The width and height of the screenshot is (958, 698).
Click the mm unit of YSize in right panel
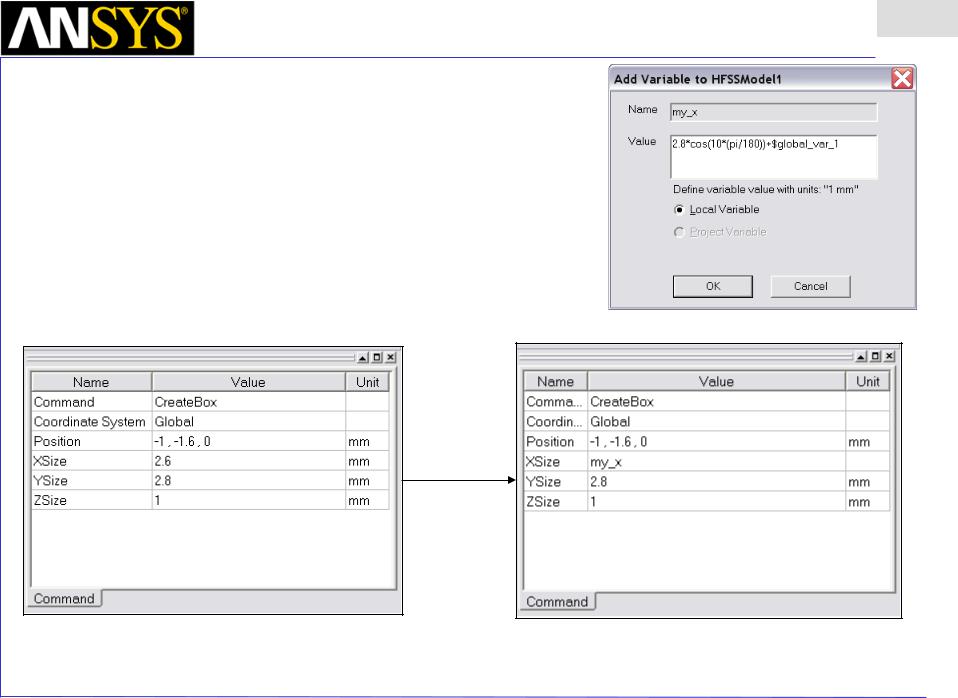(868, 482)
